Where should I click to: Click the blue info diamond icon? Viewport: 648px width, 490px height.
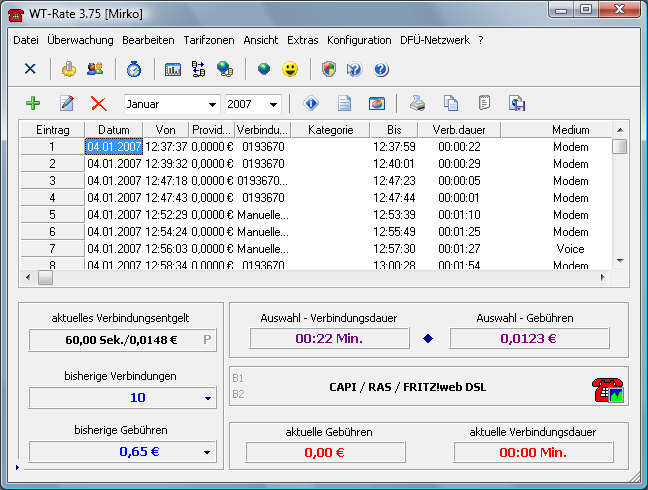point(311,103)
